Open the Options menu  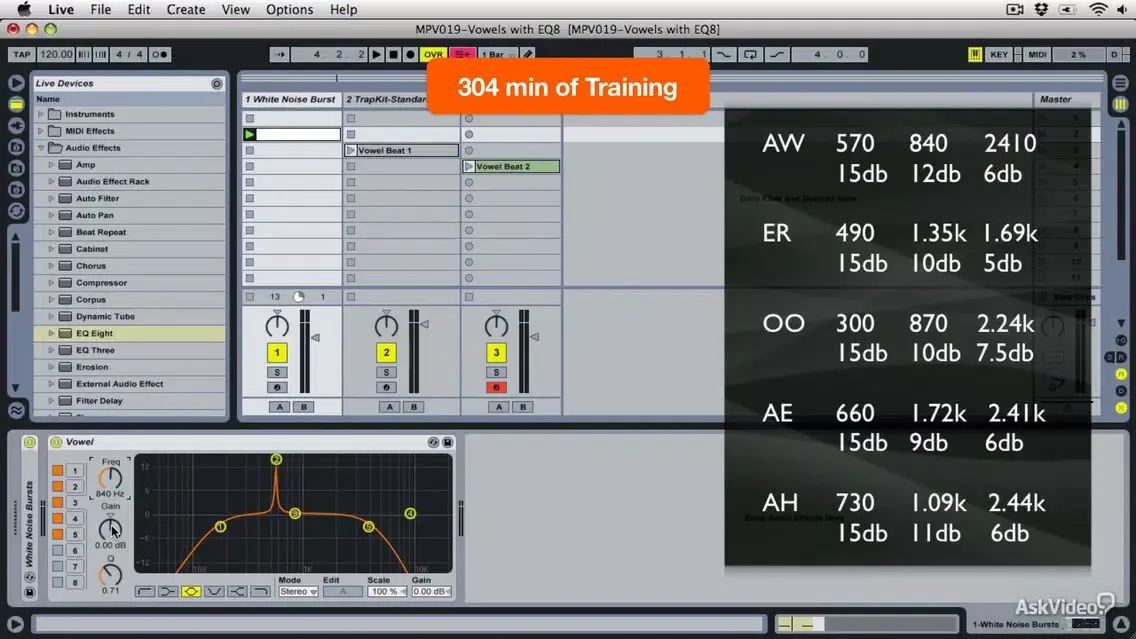pyautogui.click(x=289, y=9)
